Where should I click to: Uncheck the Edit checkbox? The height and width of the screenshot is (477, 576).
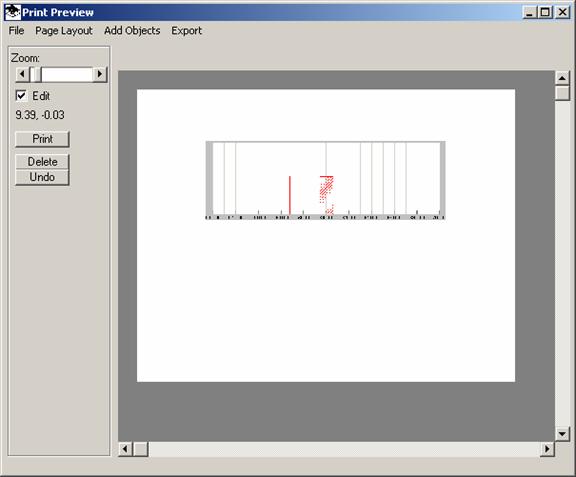(x=21, y=96)
